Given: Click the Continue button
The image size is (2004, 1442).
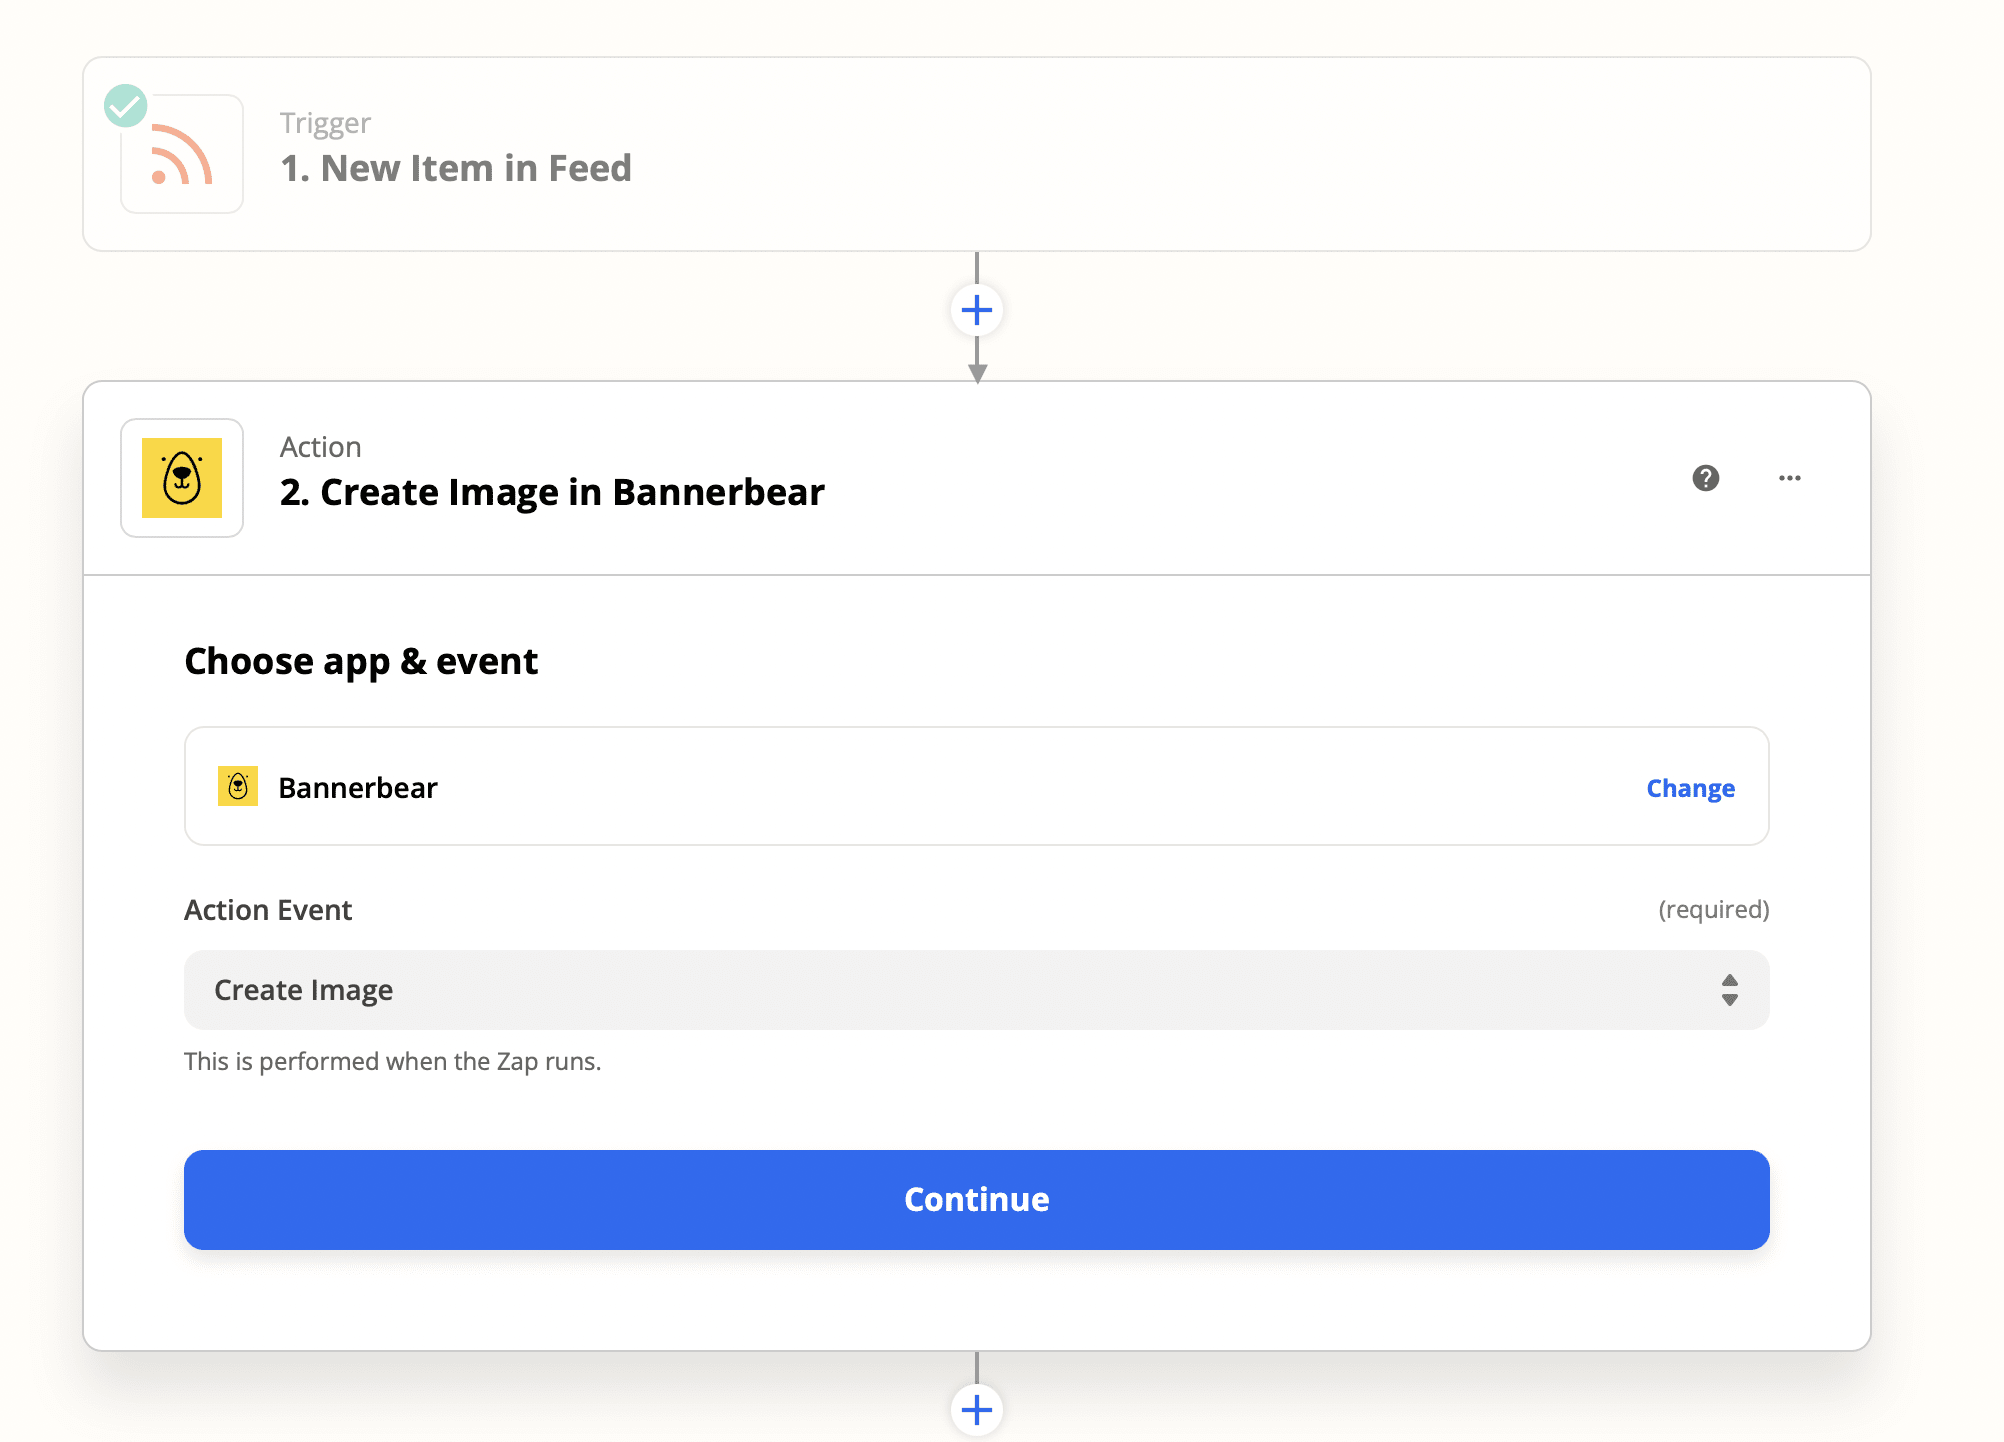Looking at the screenshot, I should [x=977, y=1200].
